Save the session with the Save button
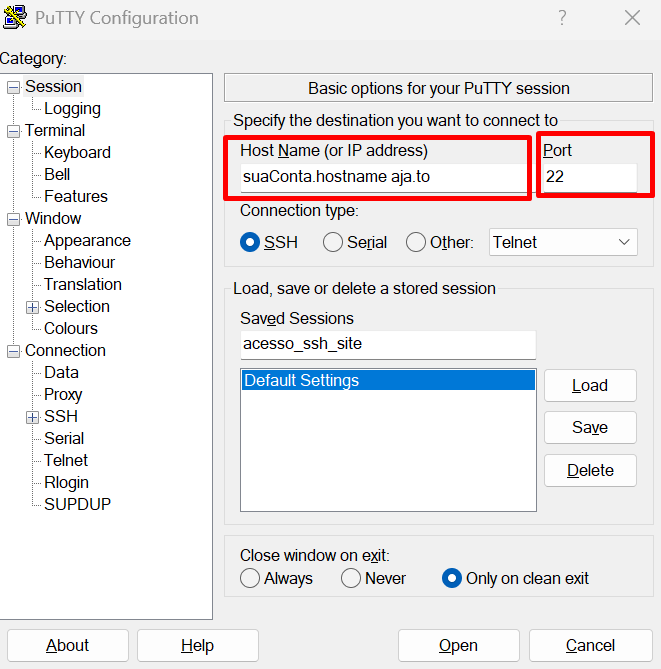661x669 pixels. tap(590, 428)
